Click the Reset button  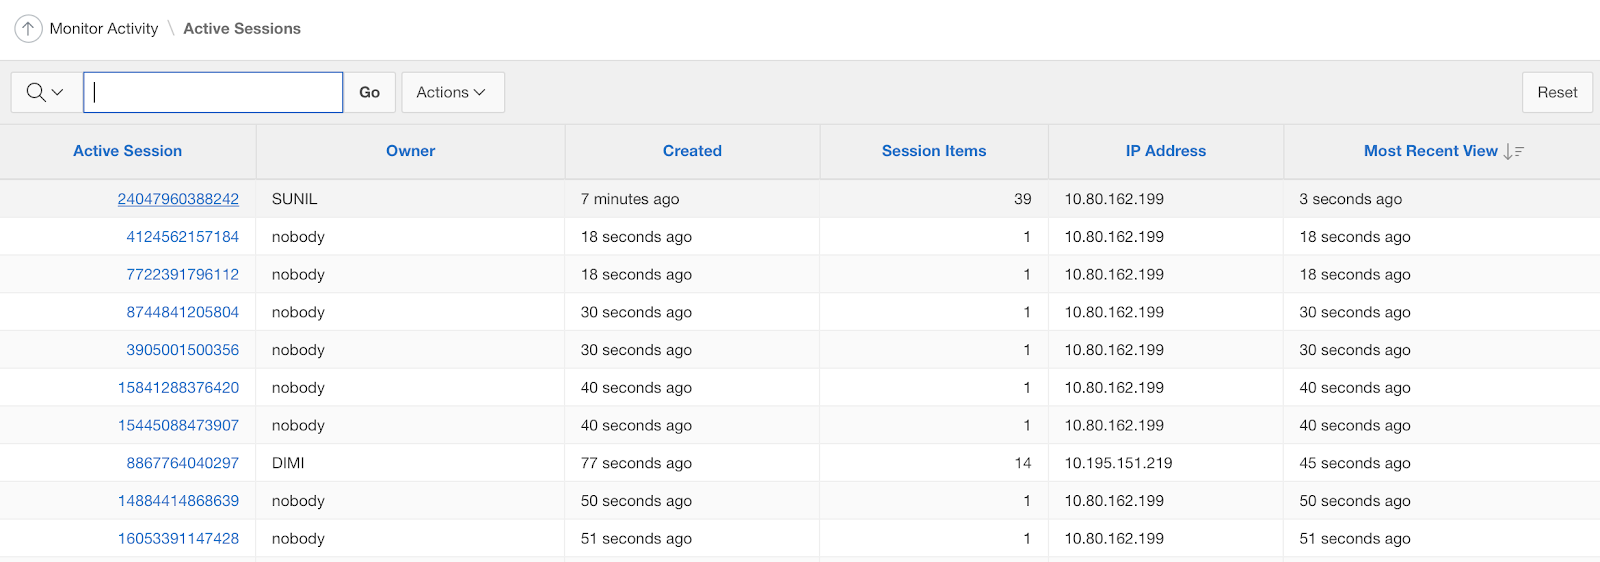pos(1557,92)
